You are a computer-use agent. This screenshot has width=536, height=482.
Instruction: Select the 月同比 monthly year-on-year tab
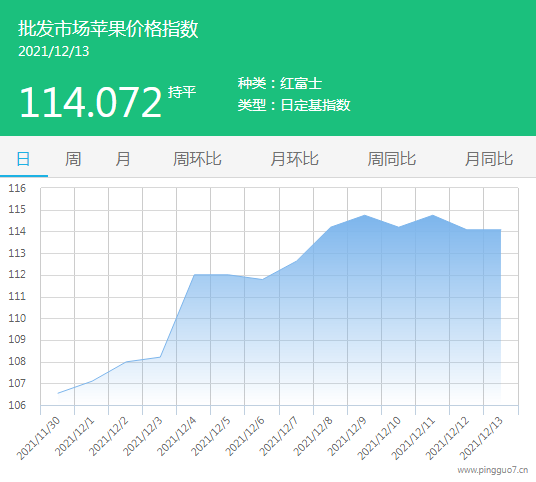[488, 159]
